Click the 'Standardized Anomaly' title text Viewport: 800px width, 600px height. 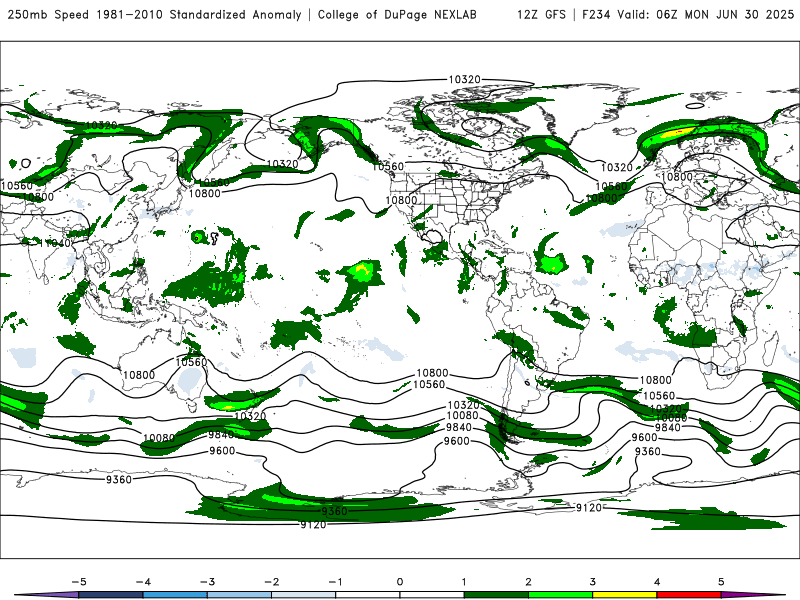235,14
